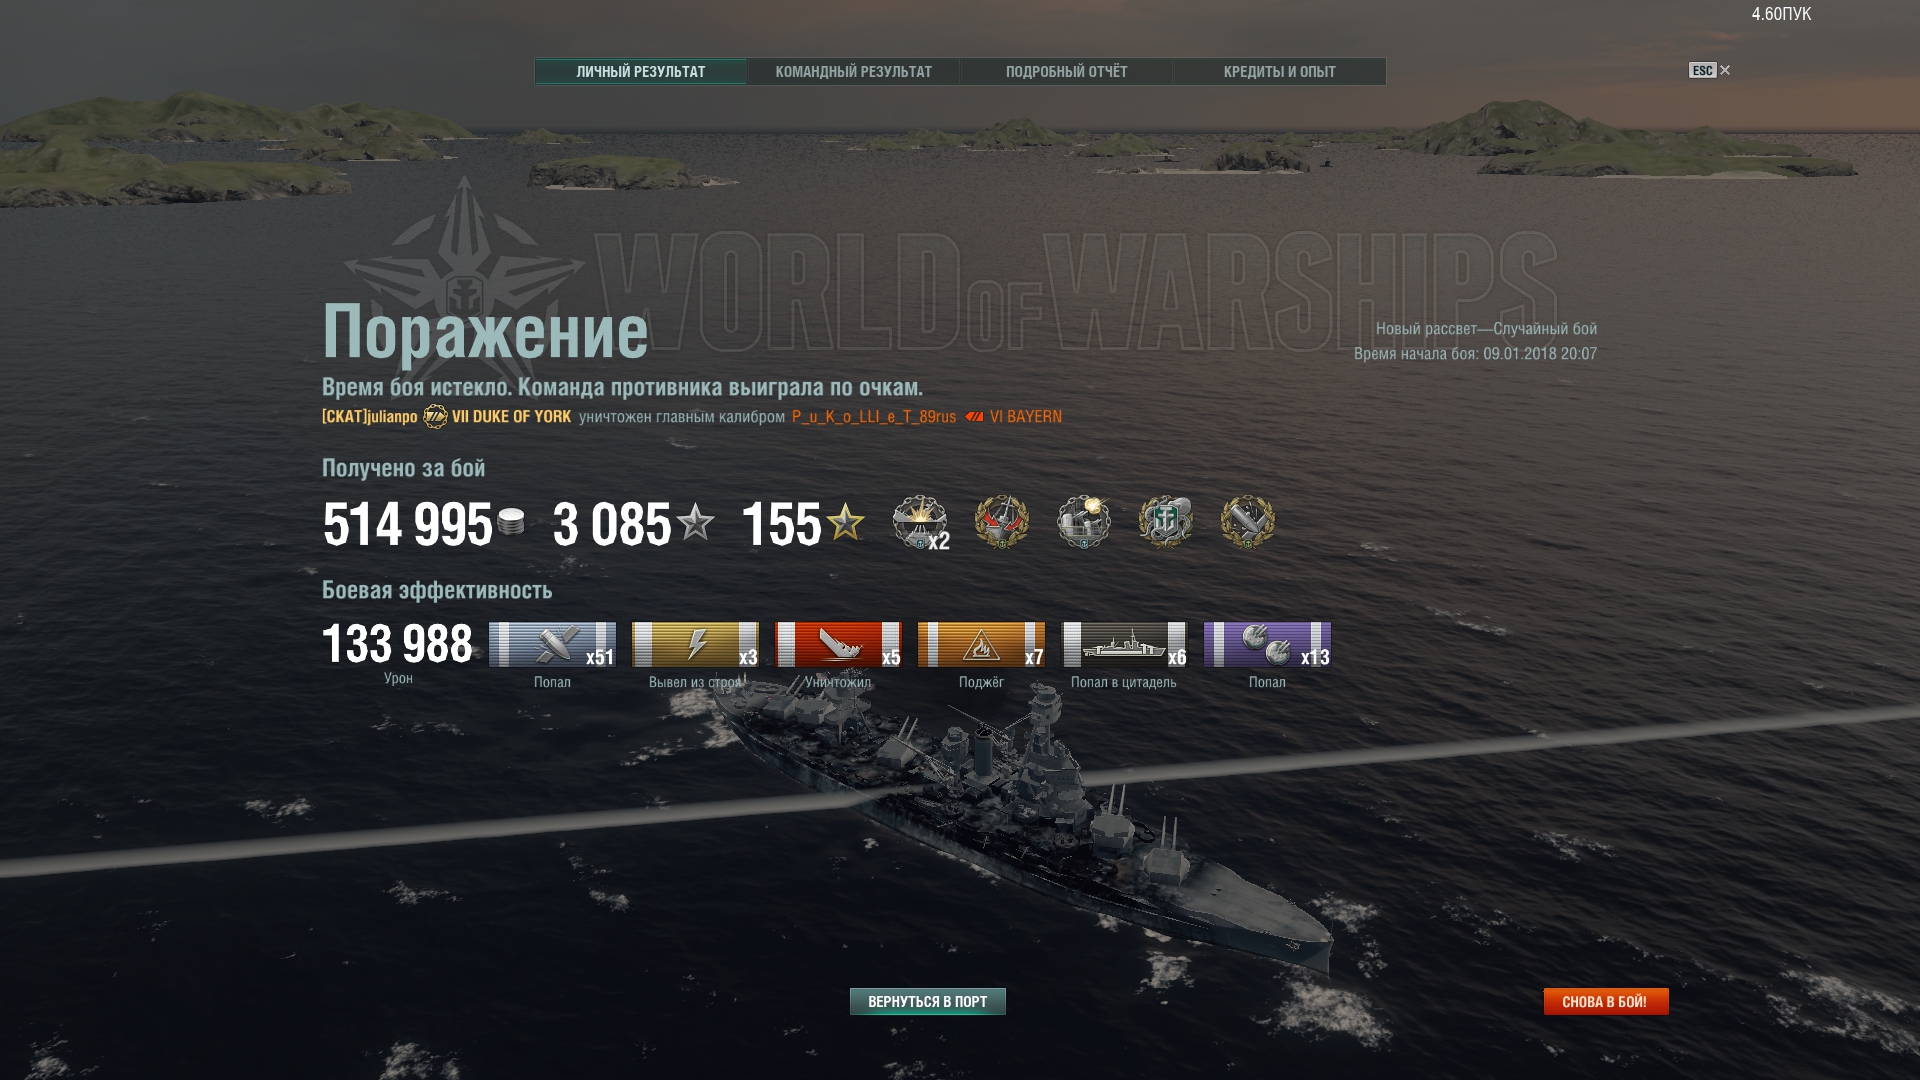Image resolution: width=1920 pixels, height=1080 pixels.
Task: Click enemy name P_u_K_o_LLI_e_T_89rus
Action: (x=874, y=417)
